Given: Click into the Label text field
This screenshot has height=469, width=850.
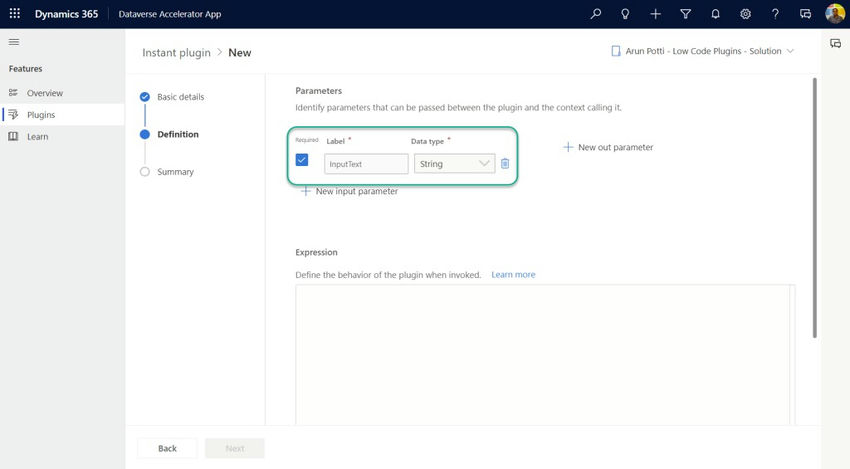Looking at the screenshot, I should click(x=366, y=163).
